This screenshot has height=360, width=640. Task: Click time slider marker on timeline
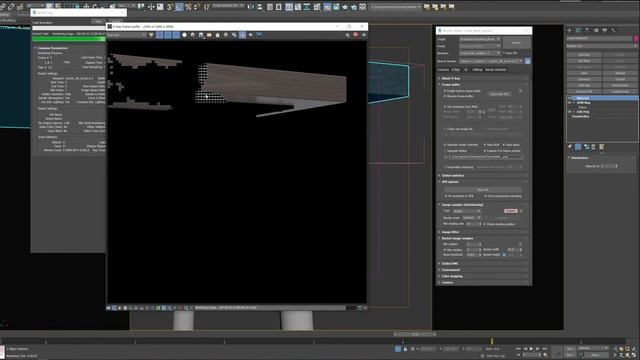pyautogui.click(x=492, y=340)
